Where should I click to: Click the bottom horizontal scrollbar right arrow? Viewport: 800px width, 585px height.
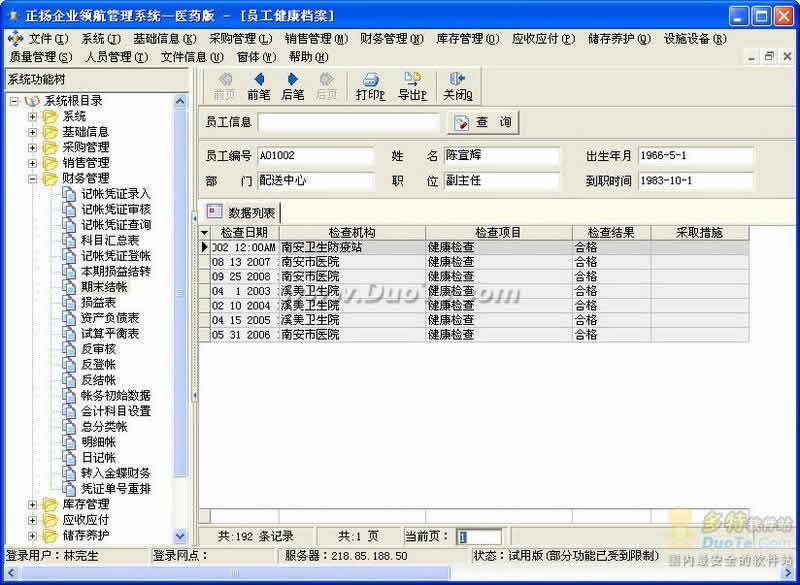(788, 573)
